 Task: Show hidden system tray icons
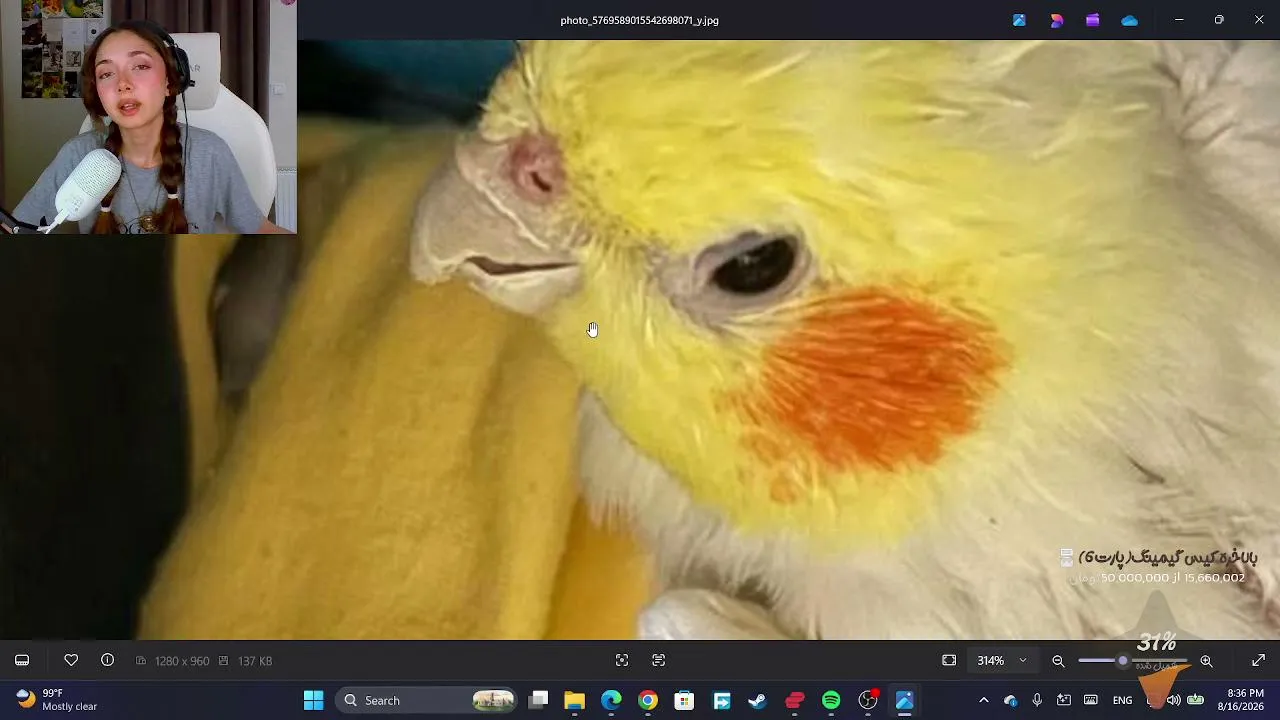tap(983, 700)
